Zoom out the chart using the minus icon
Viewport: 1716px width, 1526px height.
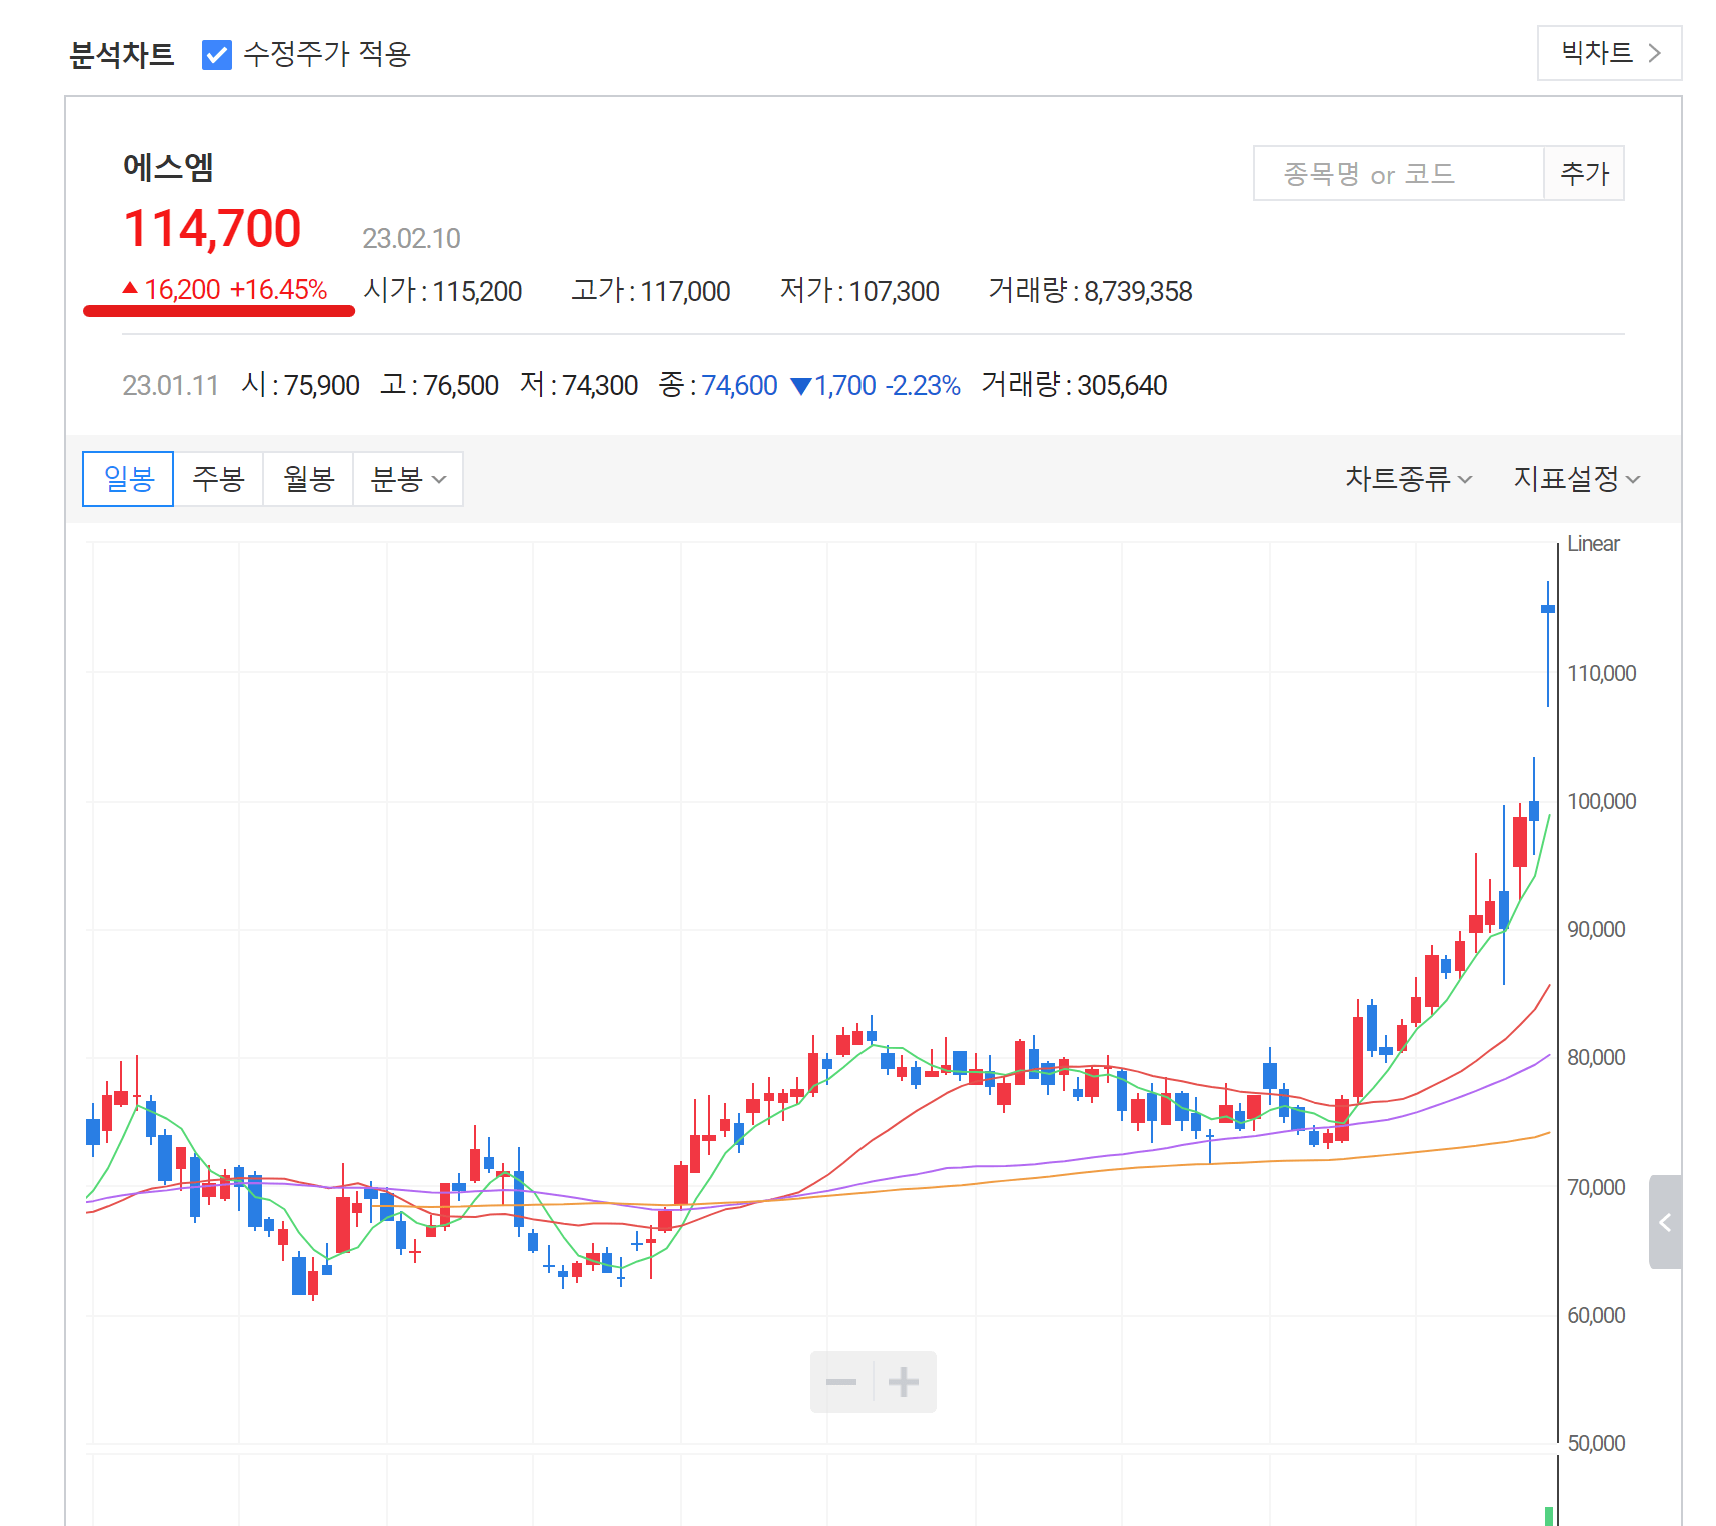tap(843, 1381)
